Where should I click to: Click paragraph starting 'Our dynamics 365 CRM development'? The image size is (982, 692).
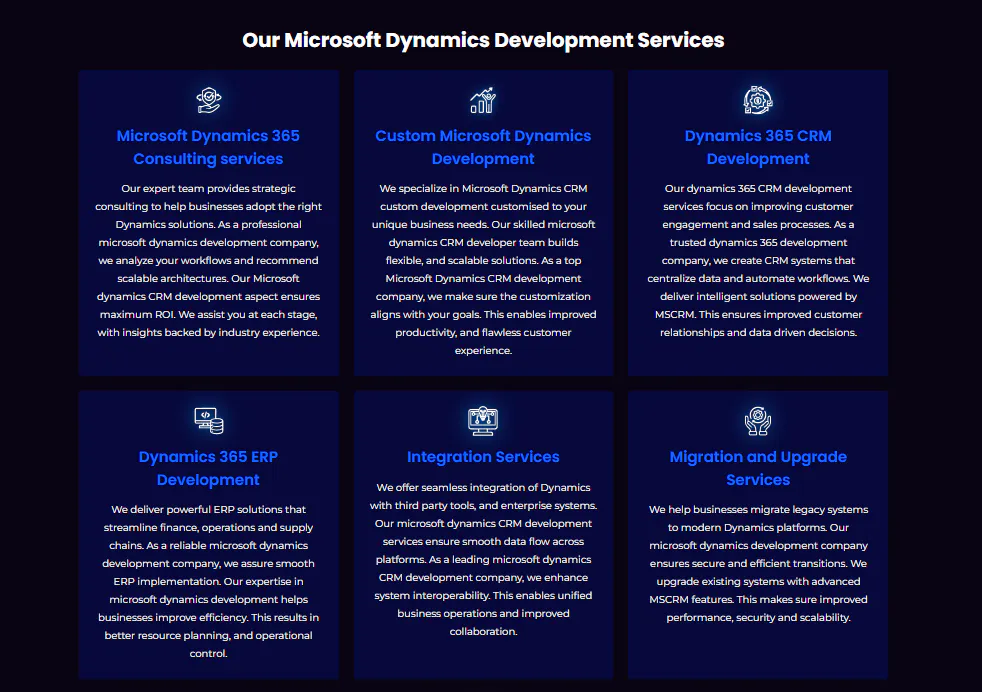(758, 261)
